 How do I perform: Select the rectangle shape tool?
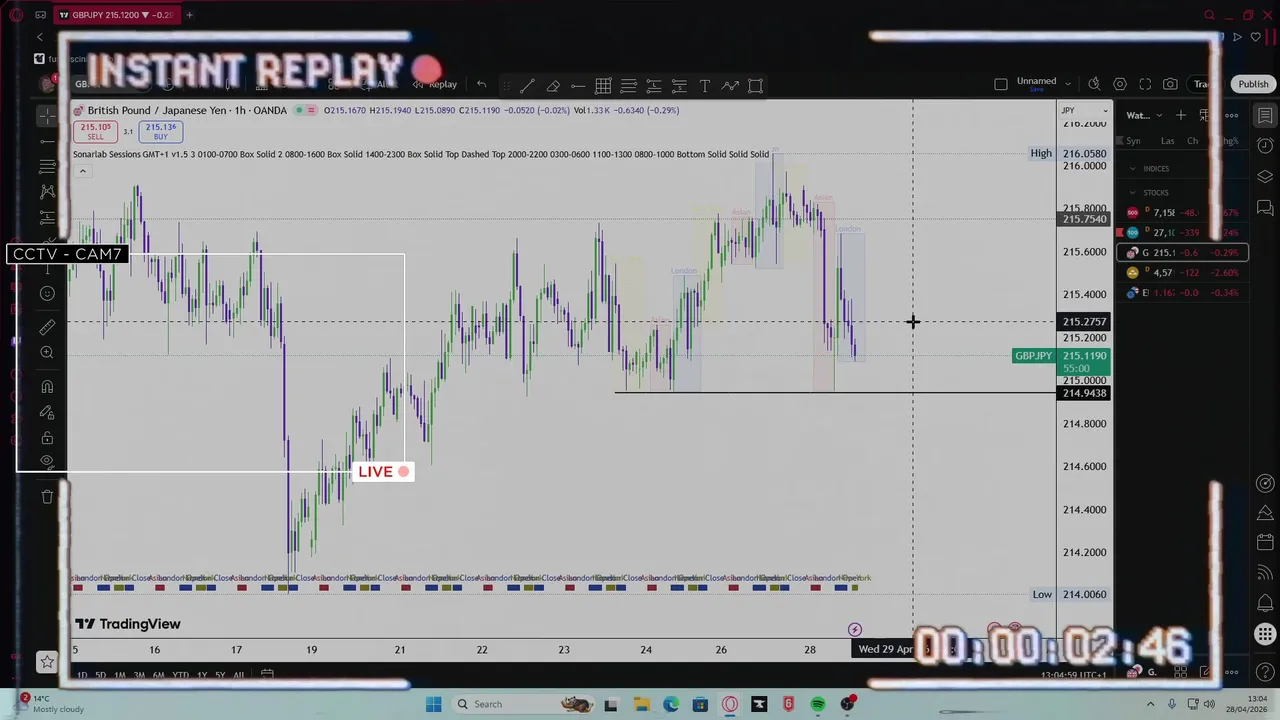coord(755,86)
